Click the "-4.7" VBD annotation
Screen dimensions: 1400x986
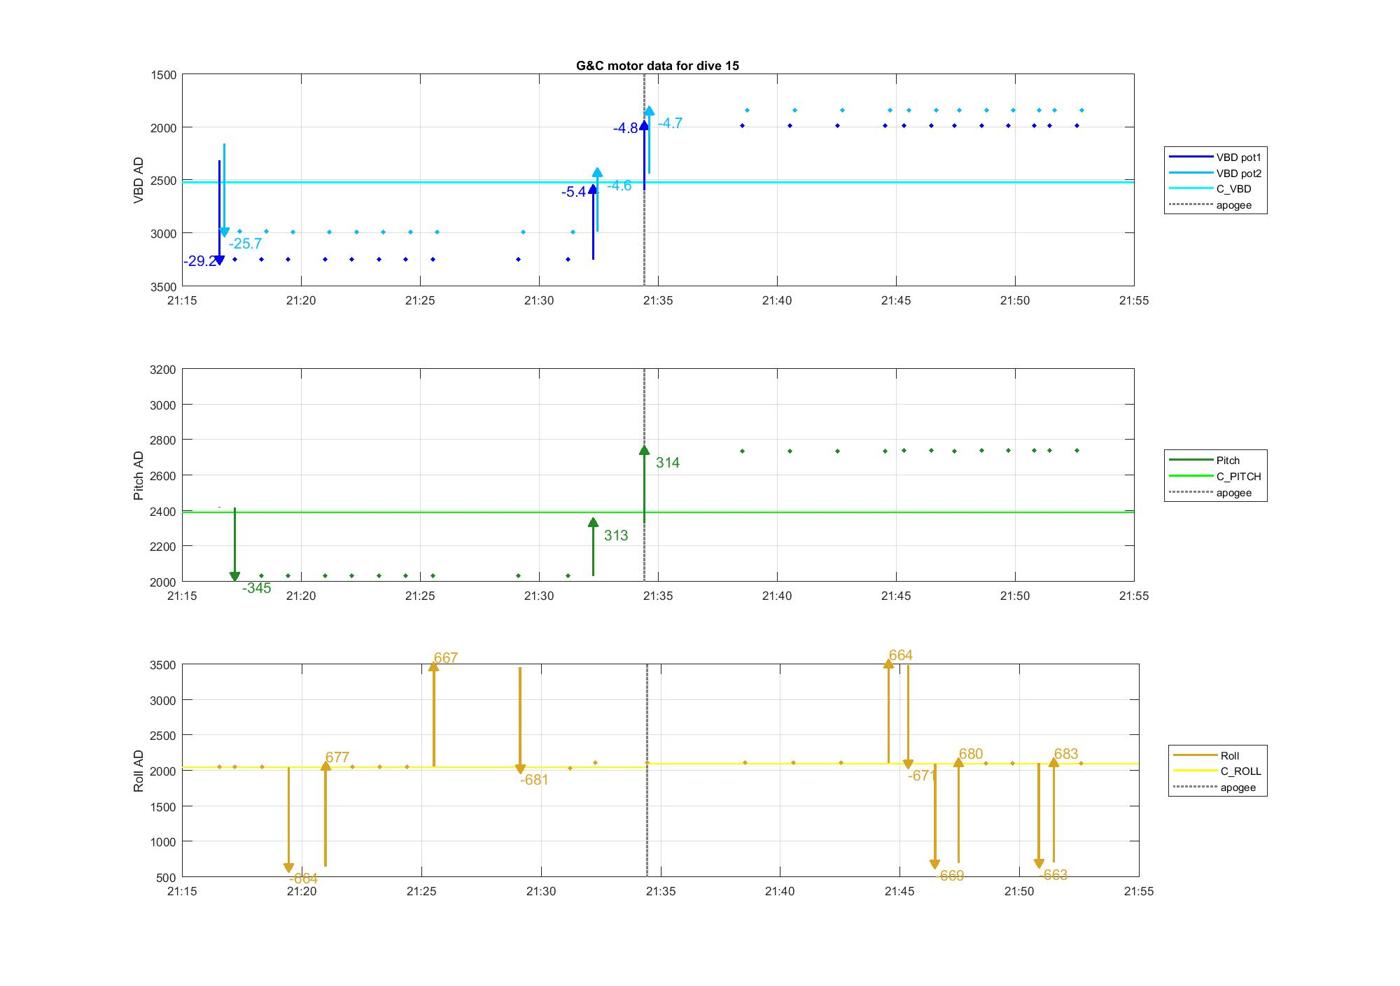pyautogui.click(x=670, y=124)
